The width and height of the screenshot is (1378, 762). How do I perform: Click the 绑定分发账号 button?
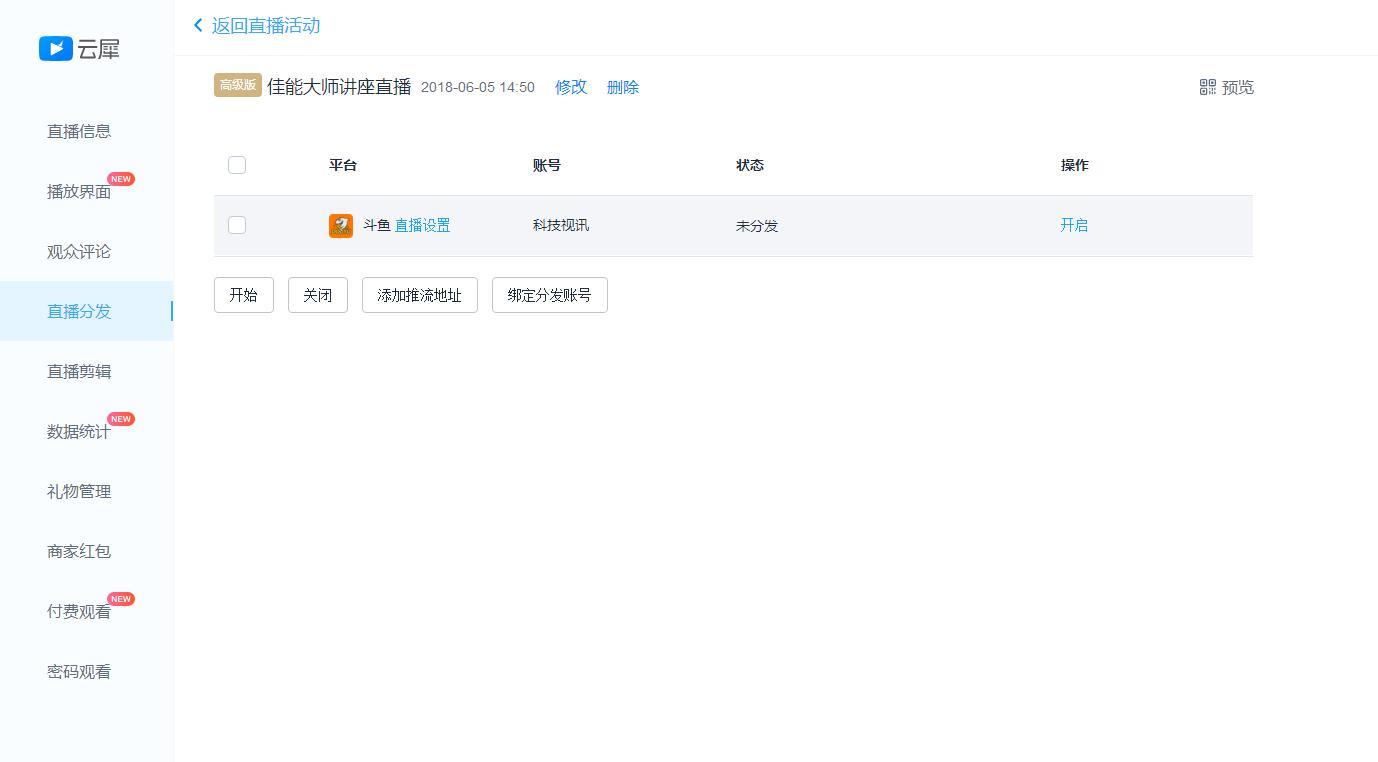(x=549, y=295)
